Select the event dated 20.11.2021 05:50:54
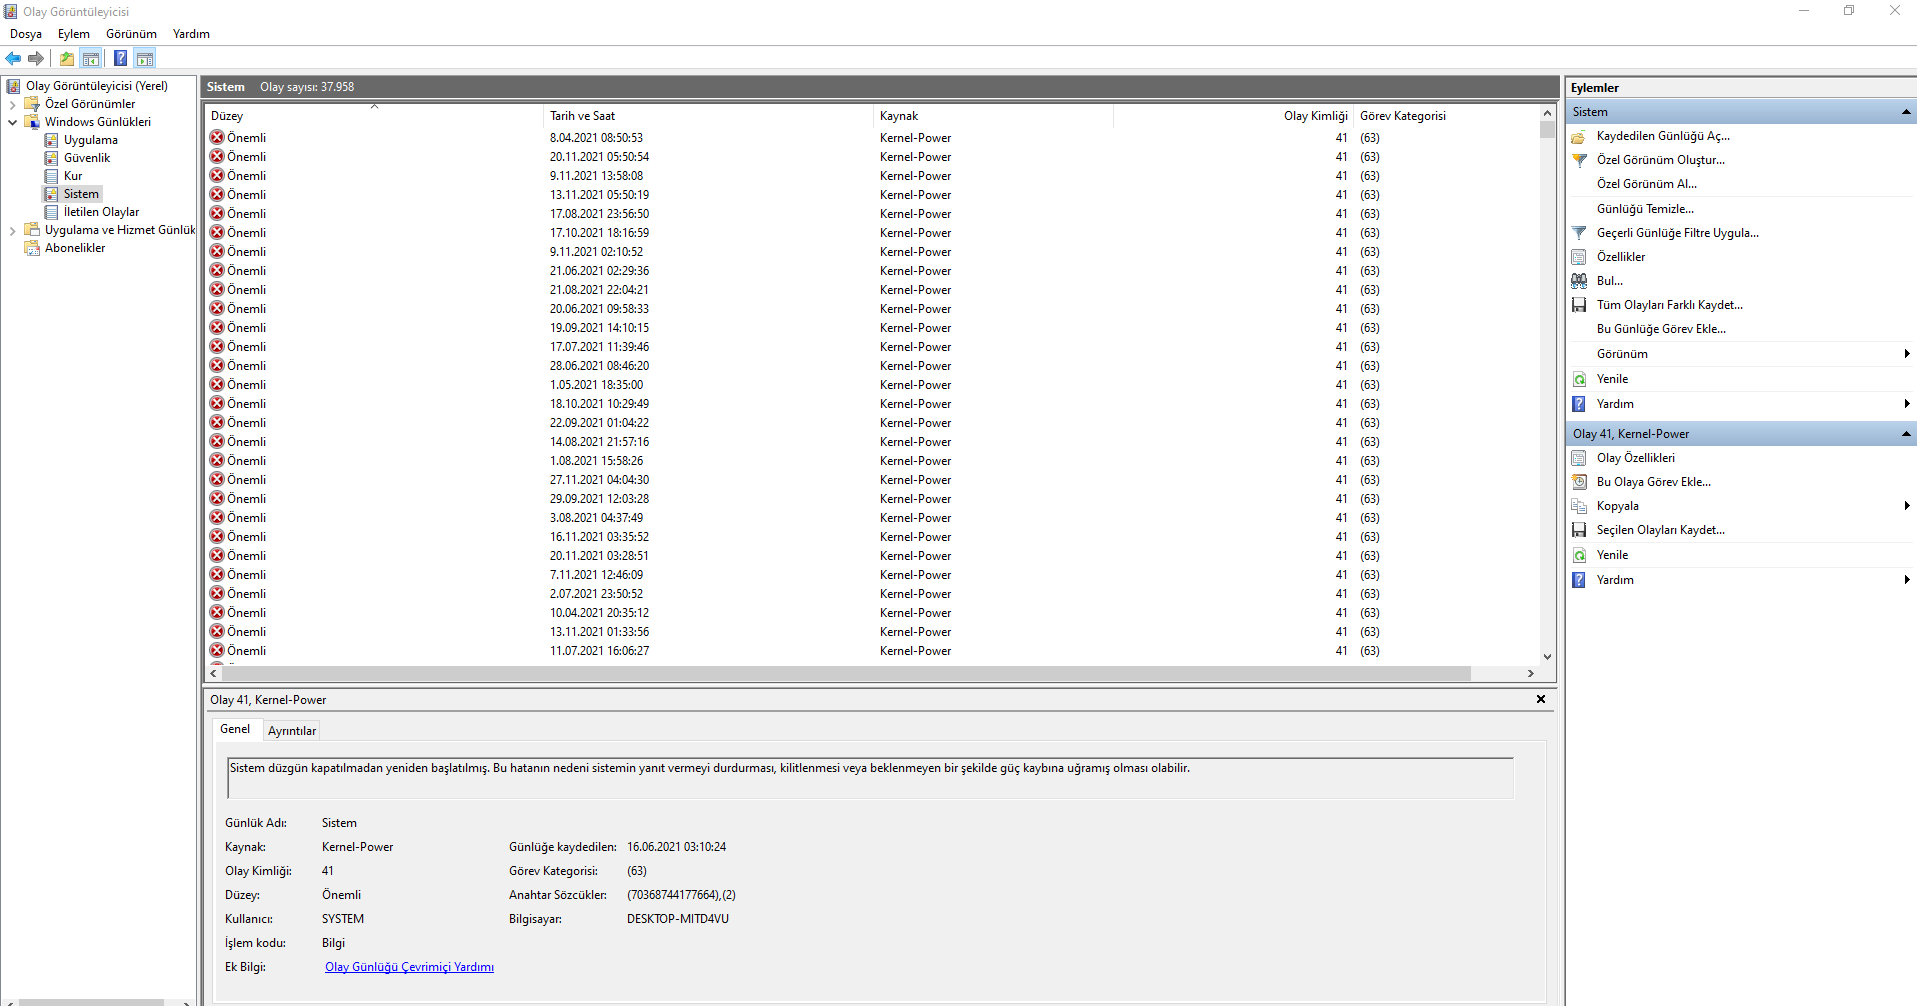 (872, 157)
